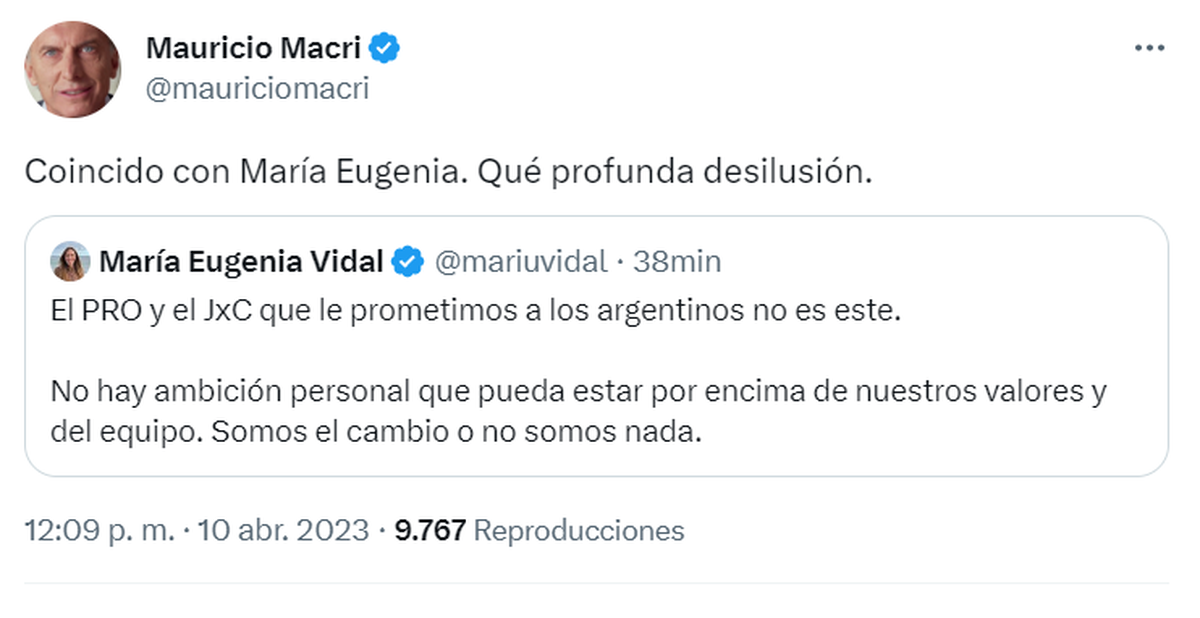Open the tweet's more options menu

pos(1149,49)
